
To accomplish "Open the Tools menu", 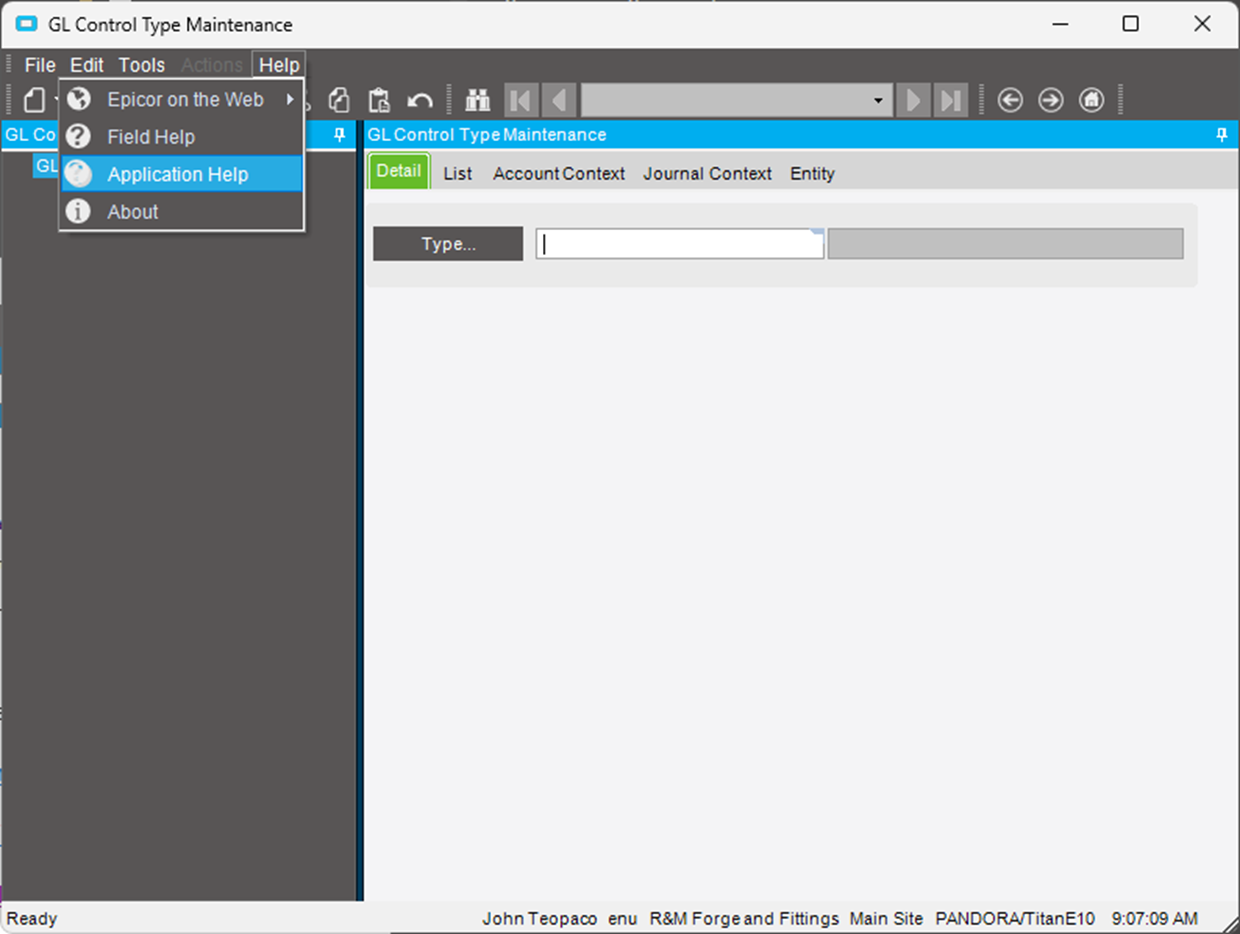I will tap(142, 65).
